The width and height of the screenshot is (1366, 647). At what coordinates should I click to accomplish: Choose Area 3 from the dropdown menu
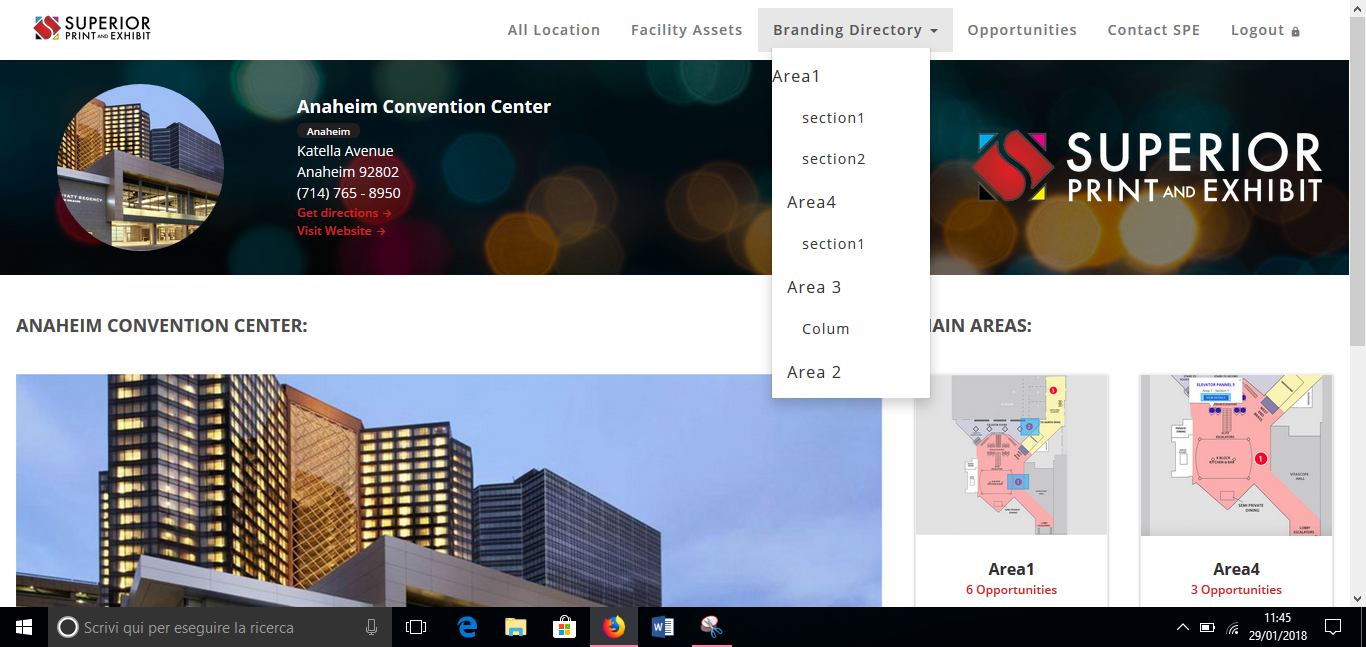coord(814,287)
